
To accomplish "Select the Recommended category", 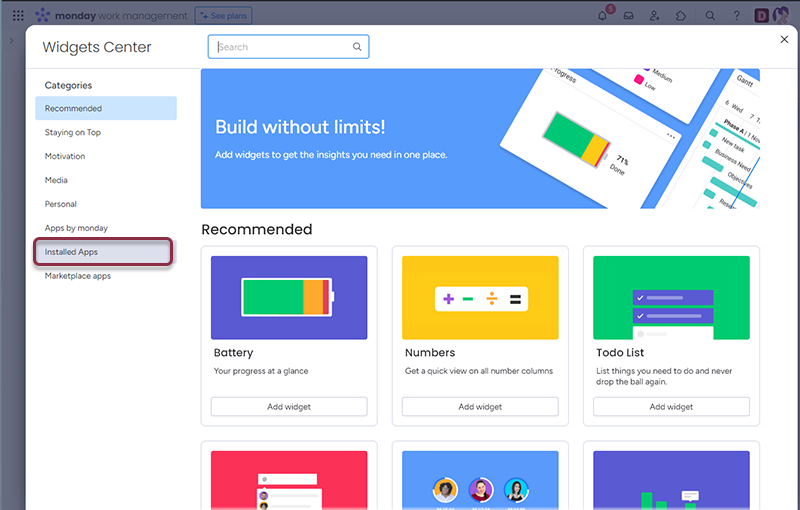I will pyautogui.click(x=105, y=108).
